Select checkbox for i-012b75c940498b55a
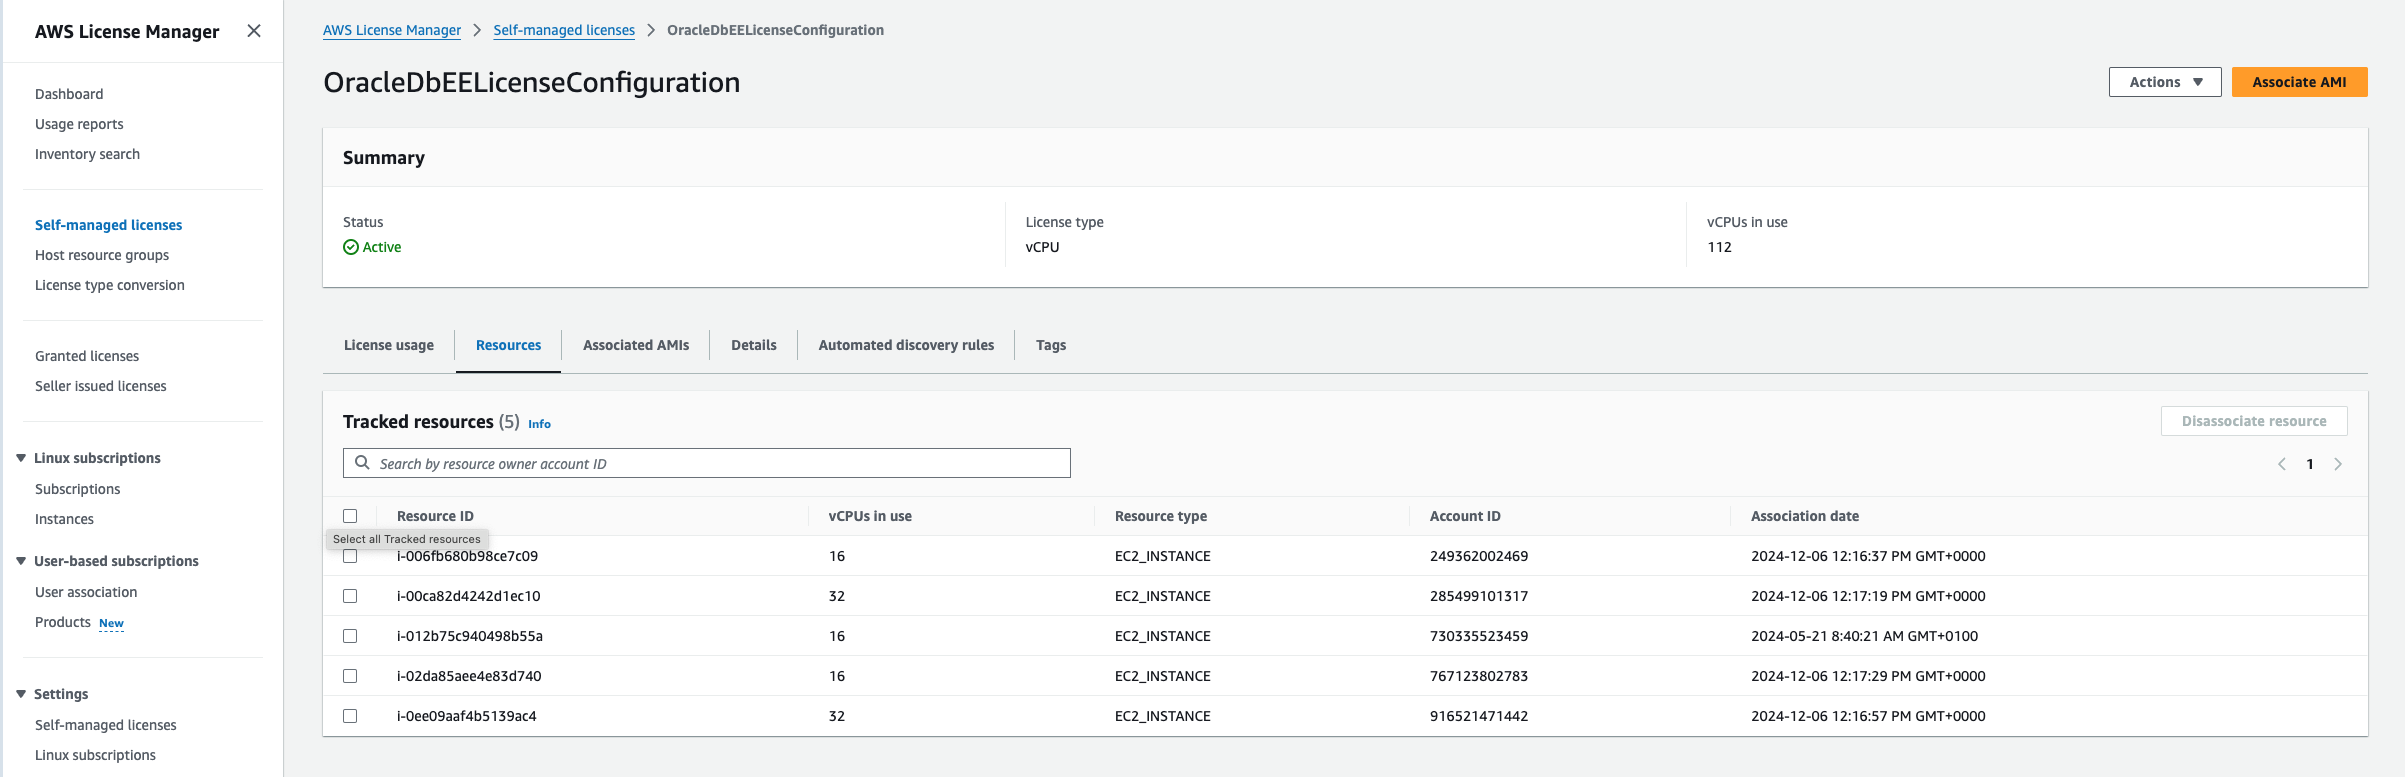 (x=350, y=636)
